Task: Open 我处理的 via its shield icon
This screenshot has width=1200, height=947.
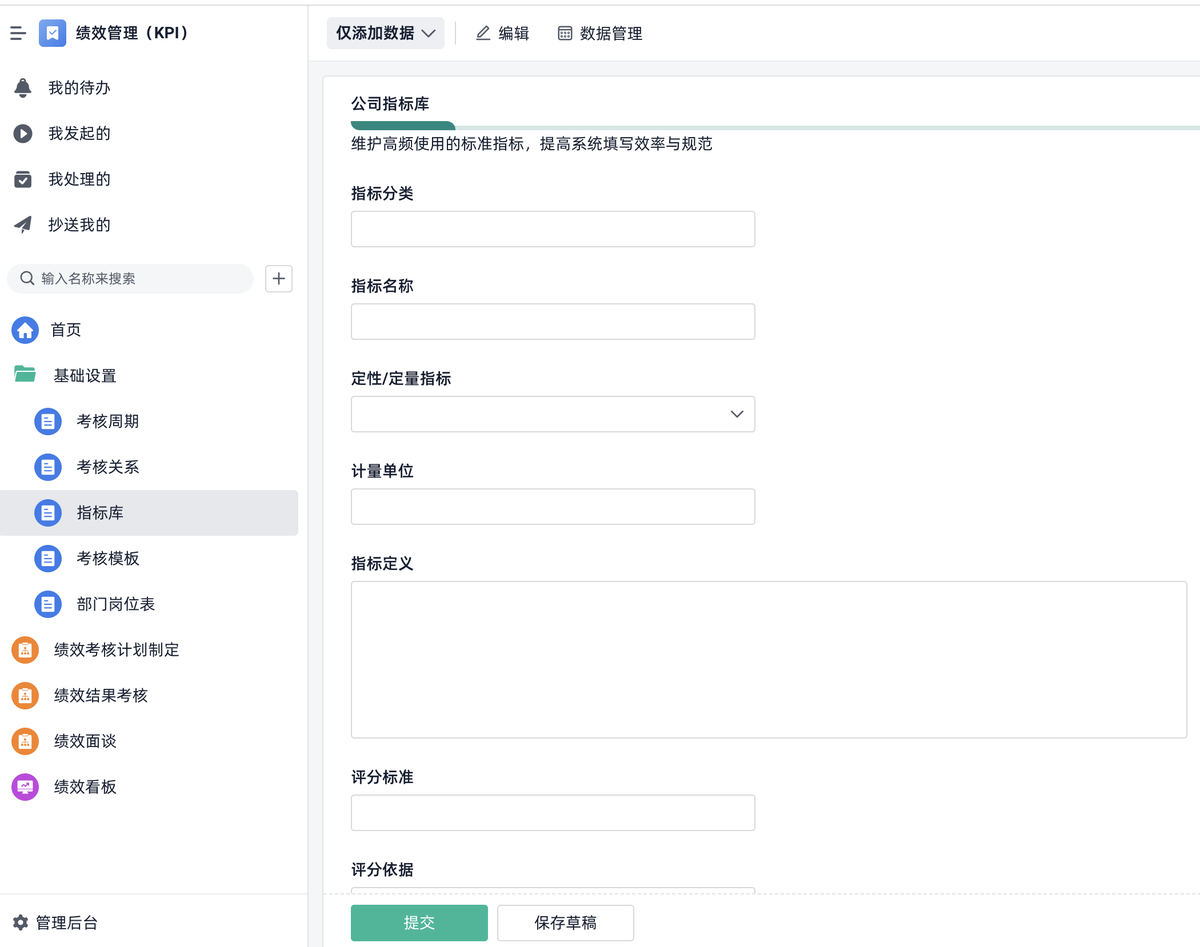Action: (x=25, y=179)
